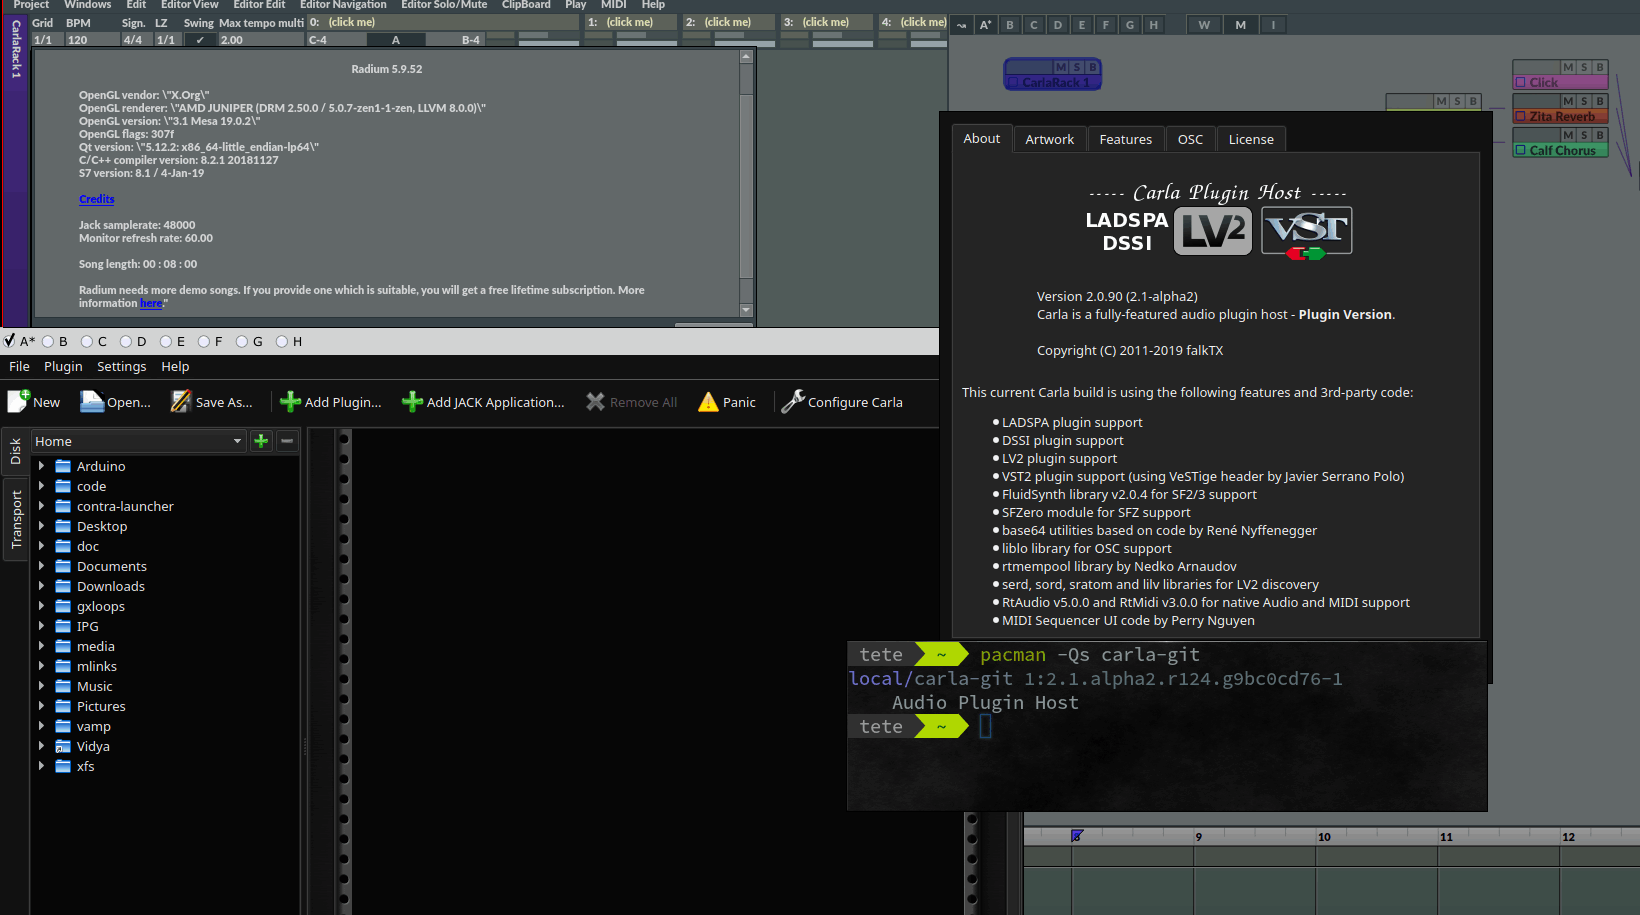Open the Credits link in Radium about

[97, 199]
